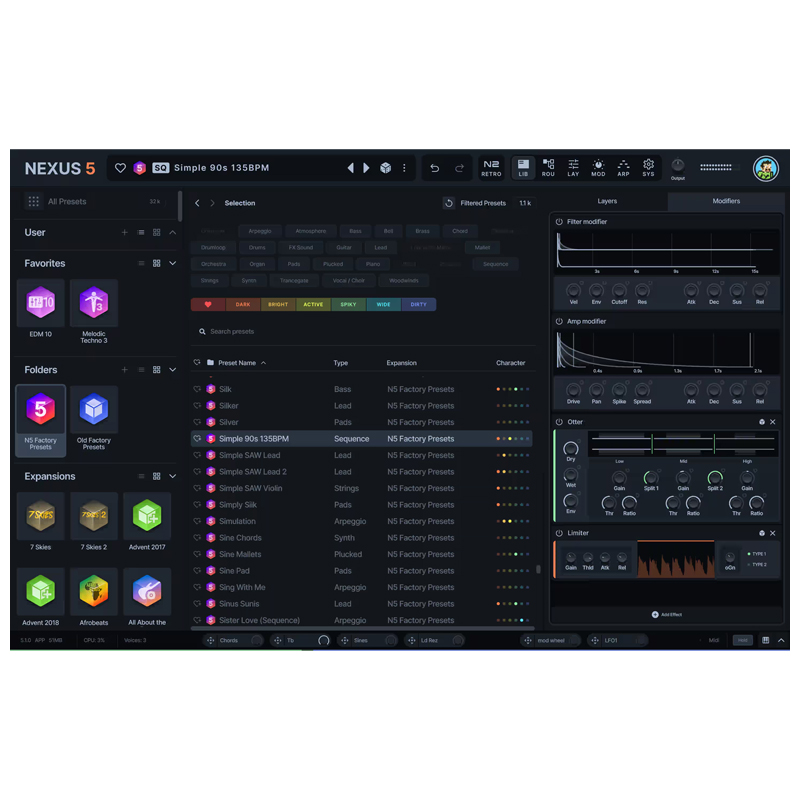
Task: Click the Output volume knob
Action: point(678,165)
